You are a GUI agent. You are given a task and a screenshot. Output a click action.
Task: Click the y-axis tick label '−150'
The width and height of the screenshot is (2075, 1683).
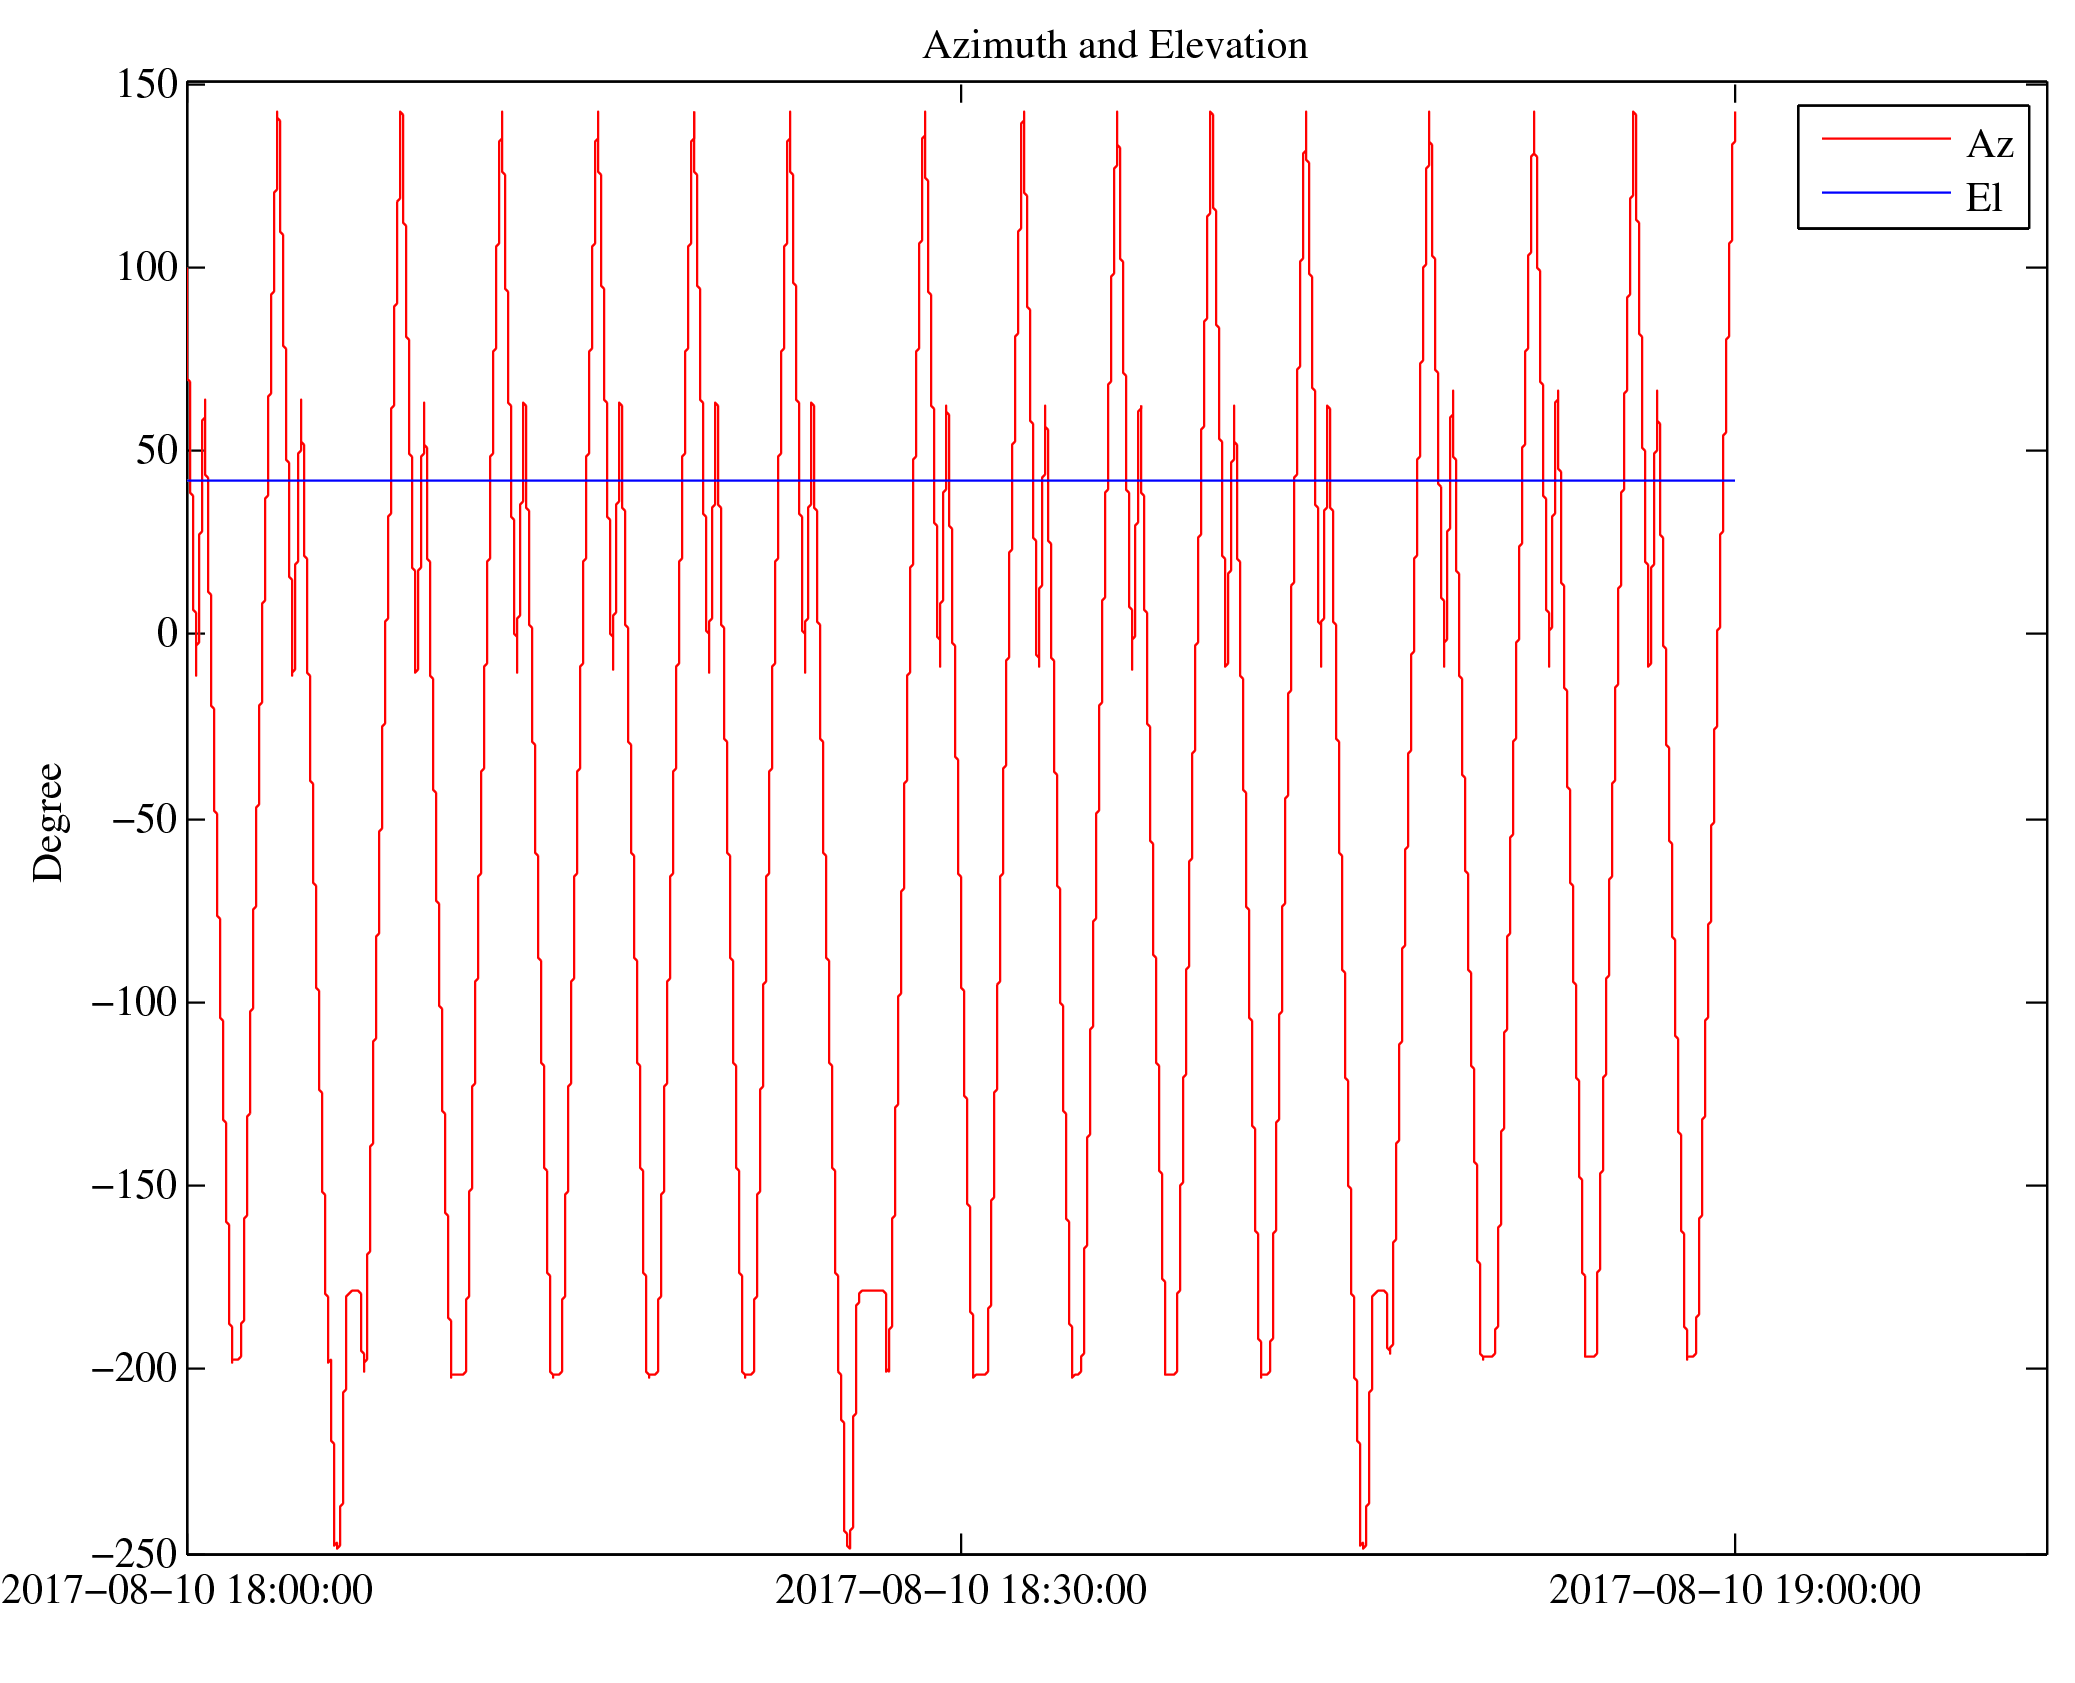[x=135, y=1185]
